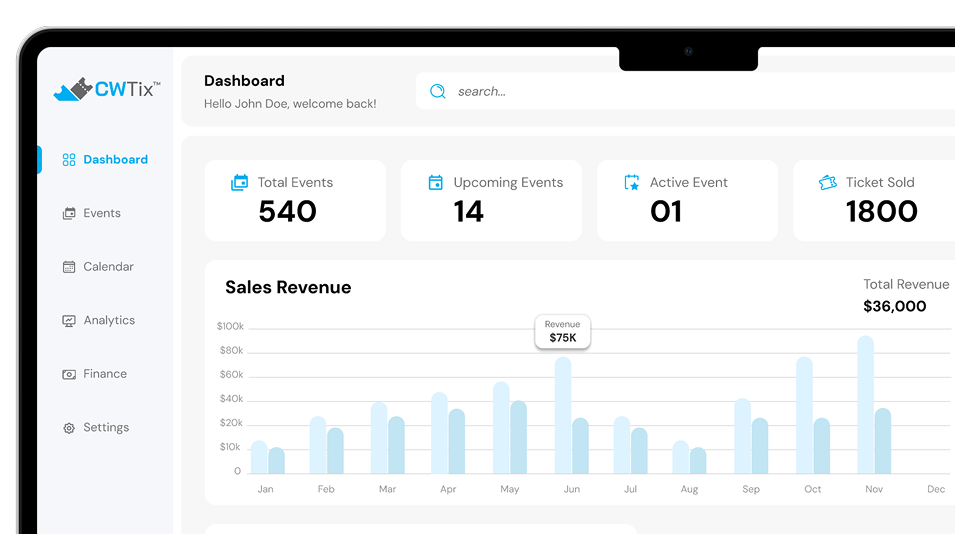Click the $20k axis label

[231, 423]
